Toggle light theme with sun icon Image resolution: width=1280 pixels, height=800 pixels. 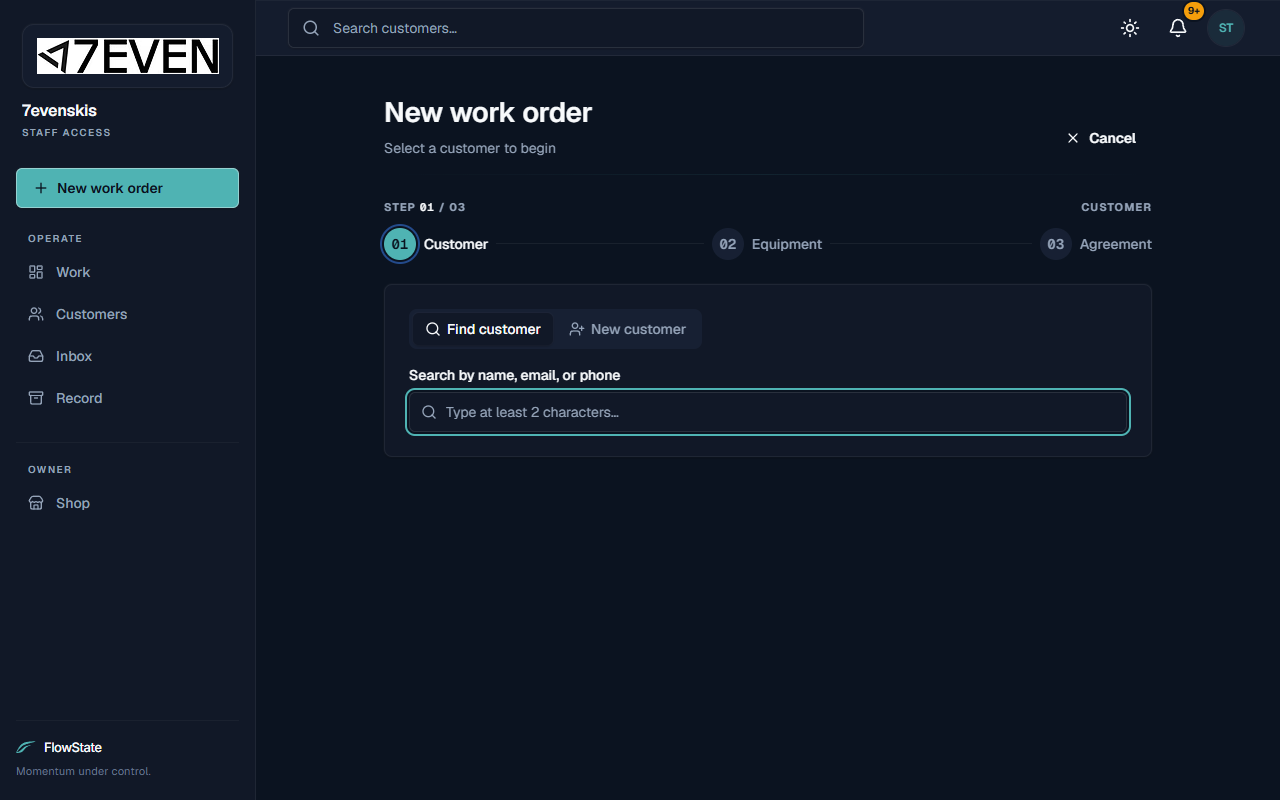(x=1130, y=28)
